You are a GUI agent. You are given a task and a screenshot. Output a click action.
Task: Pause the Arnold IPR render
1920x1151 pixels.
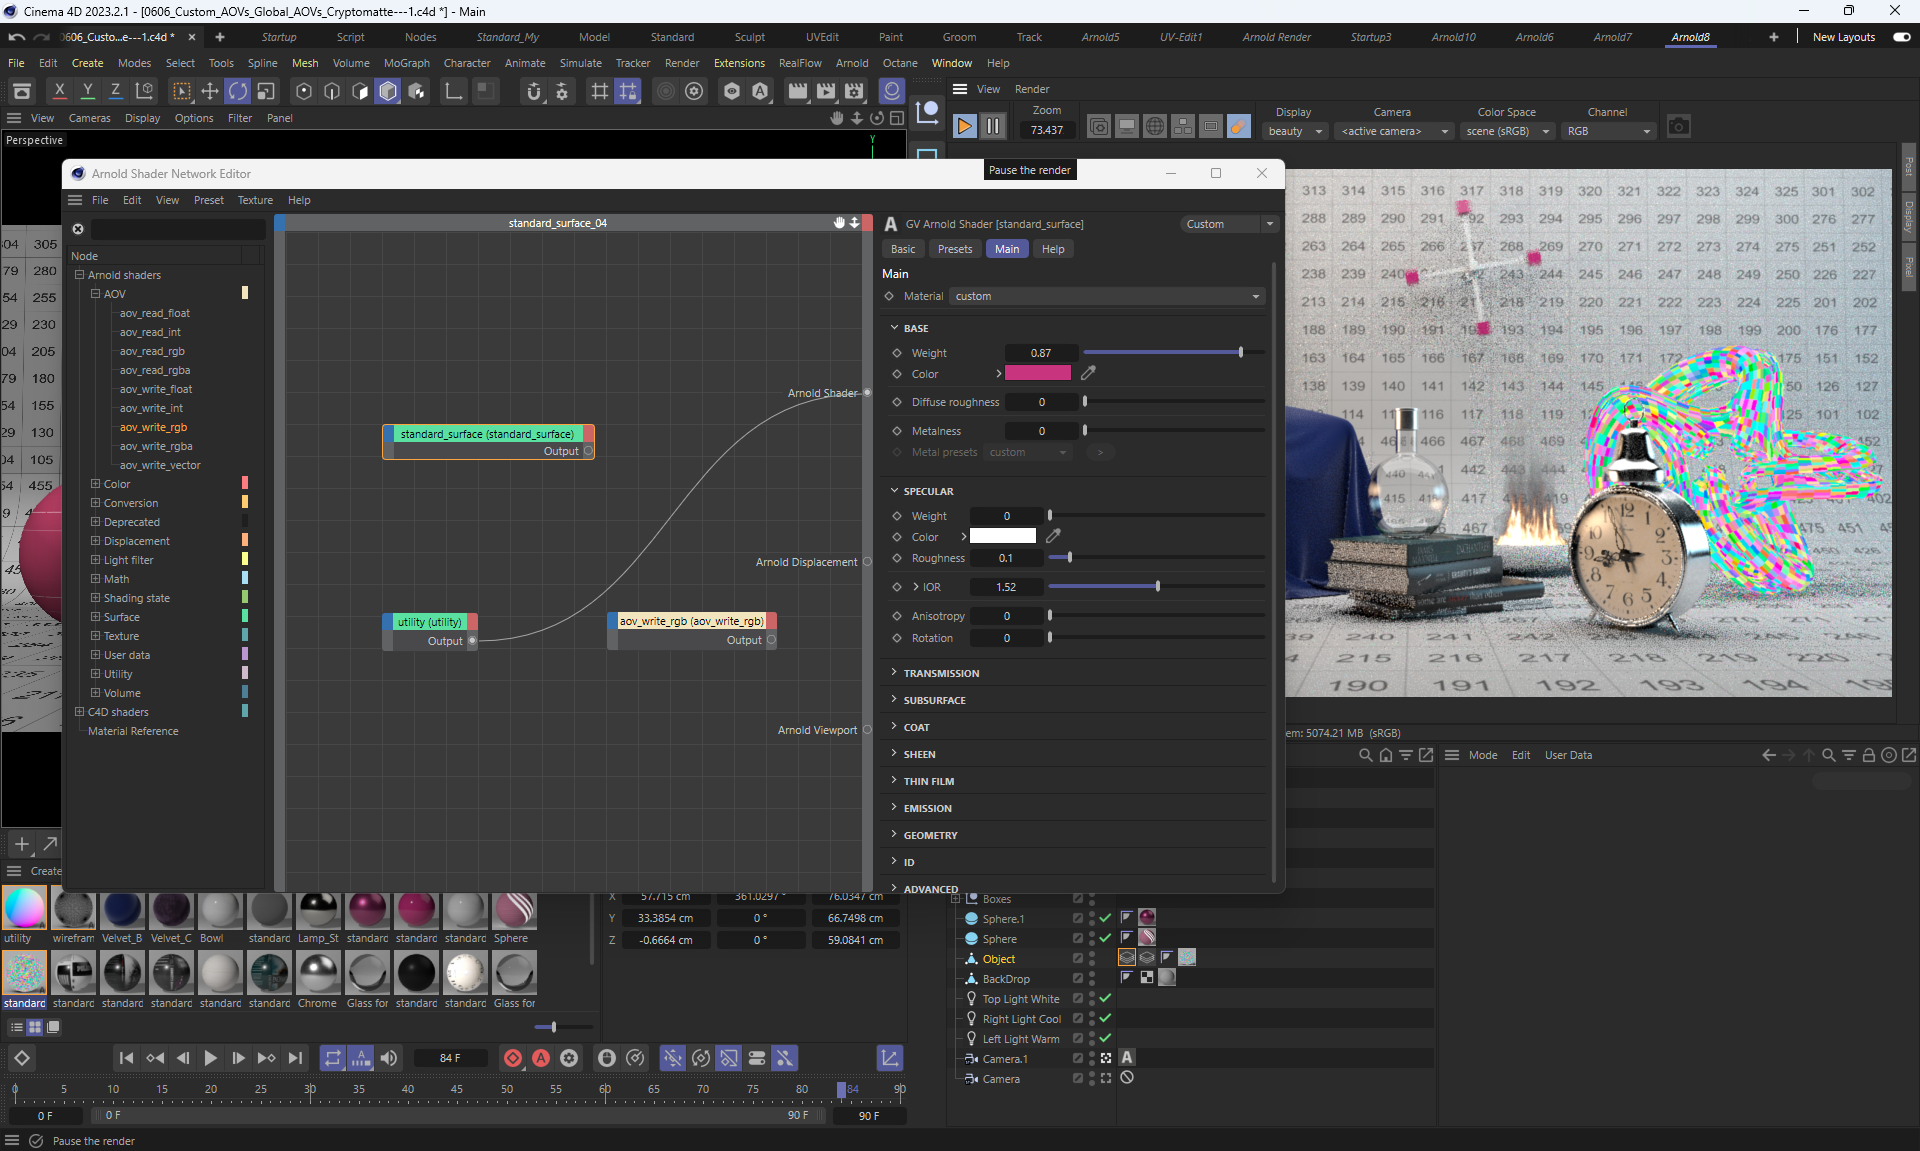tap(993, 126)
